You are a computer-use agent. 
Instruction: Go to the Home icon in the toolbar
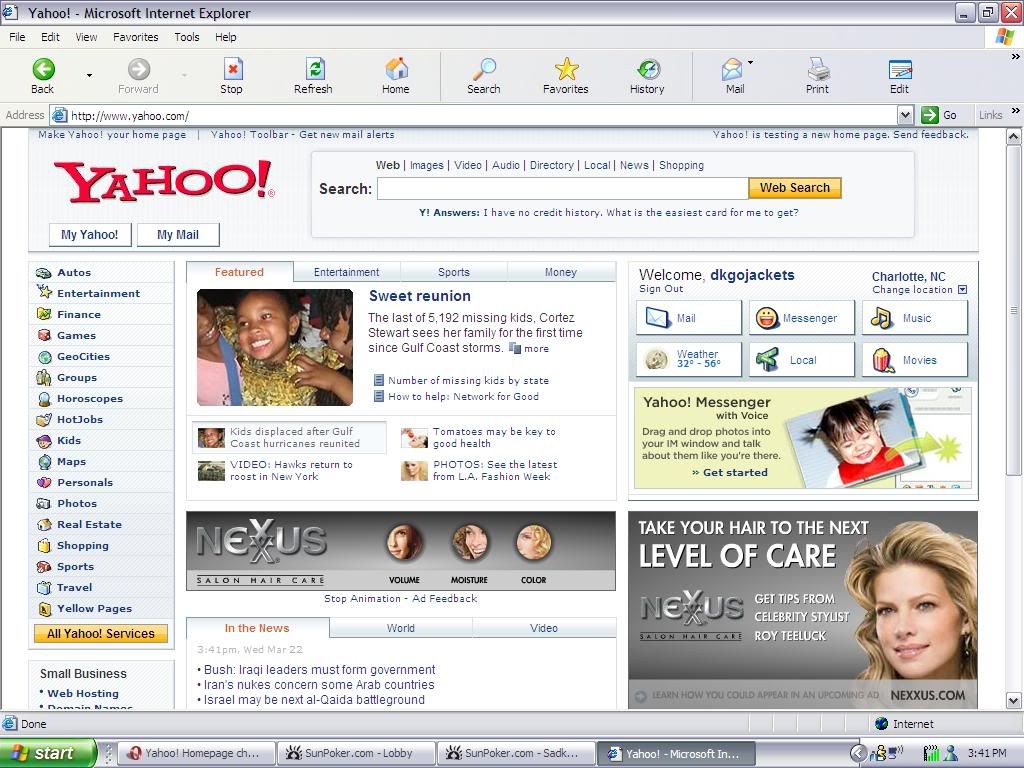click(x=396, y=69)
